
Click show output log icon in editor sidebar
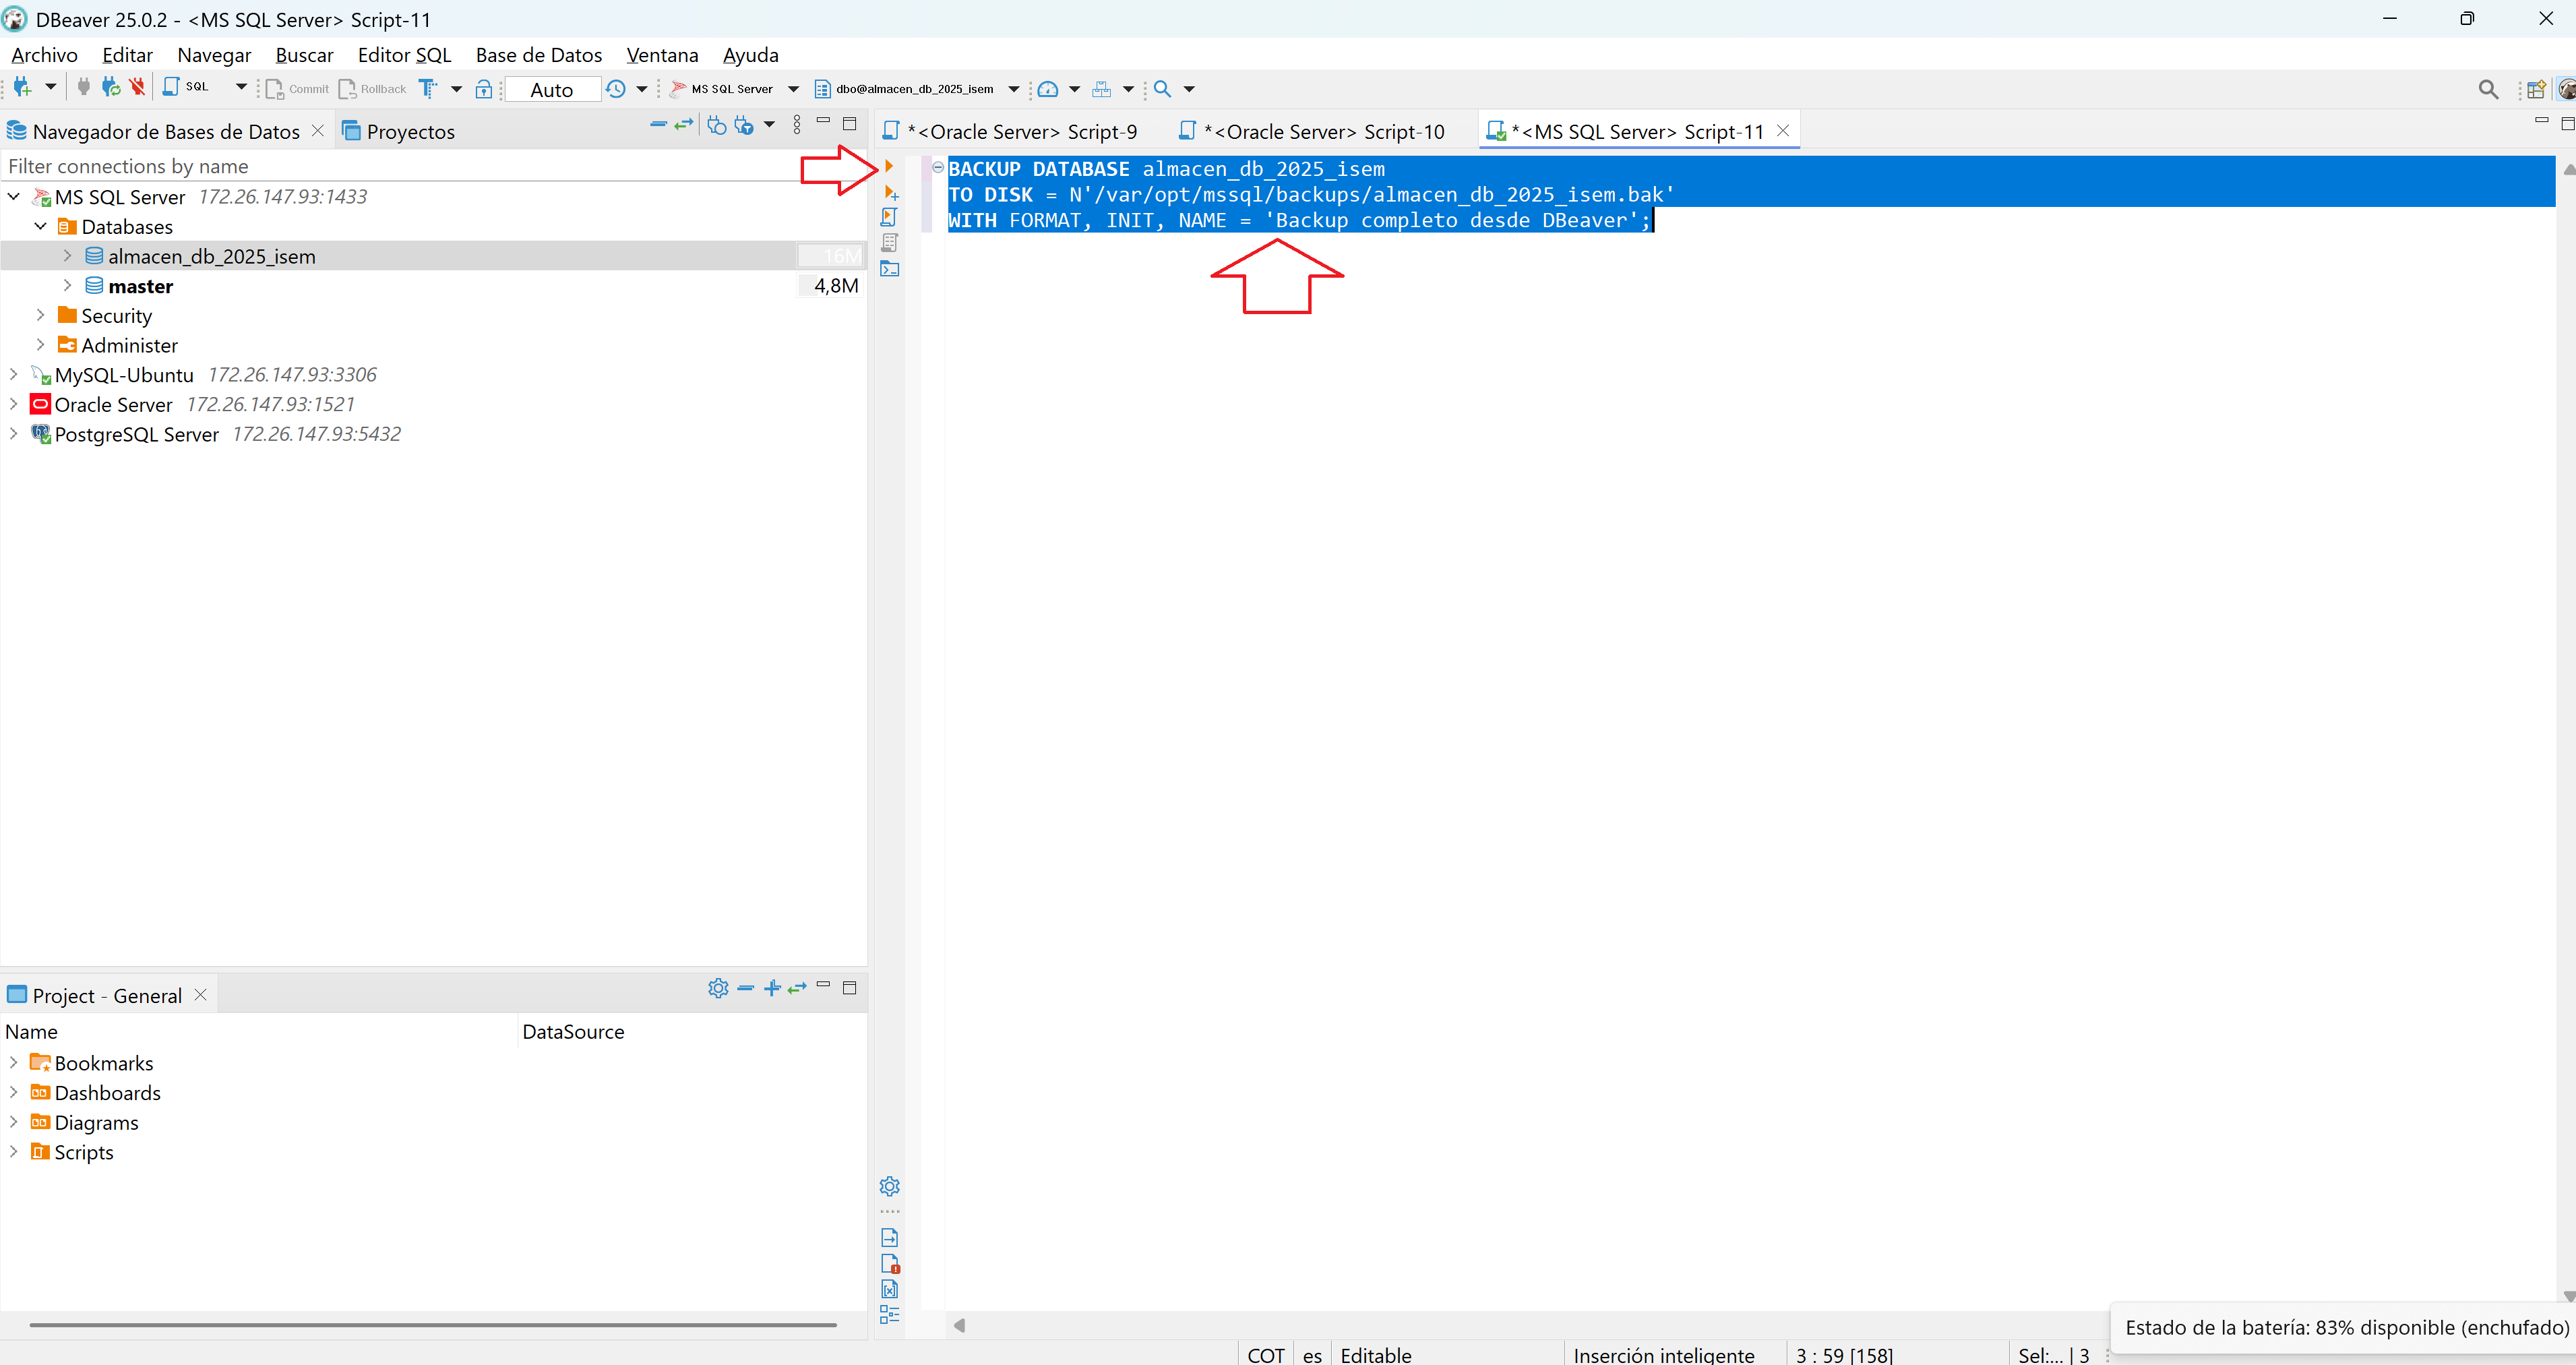(x=889, y=1238)
